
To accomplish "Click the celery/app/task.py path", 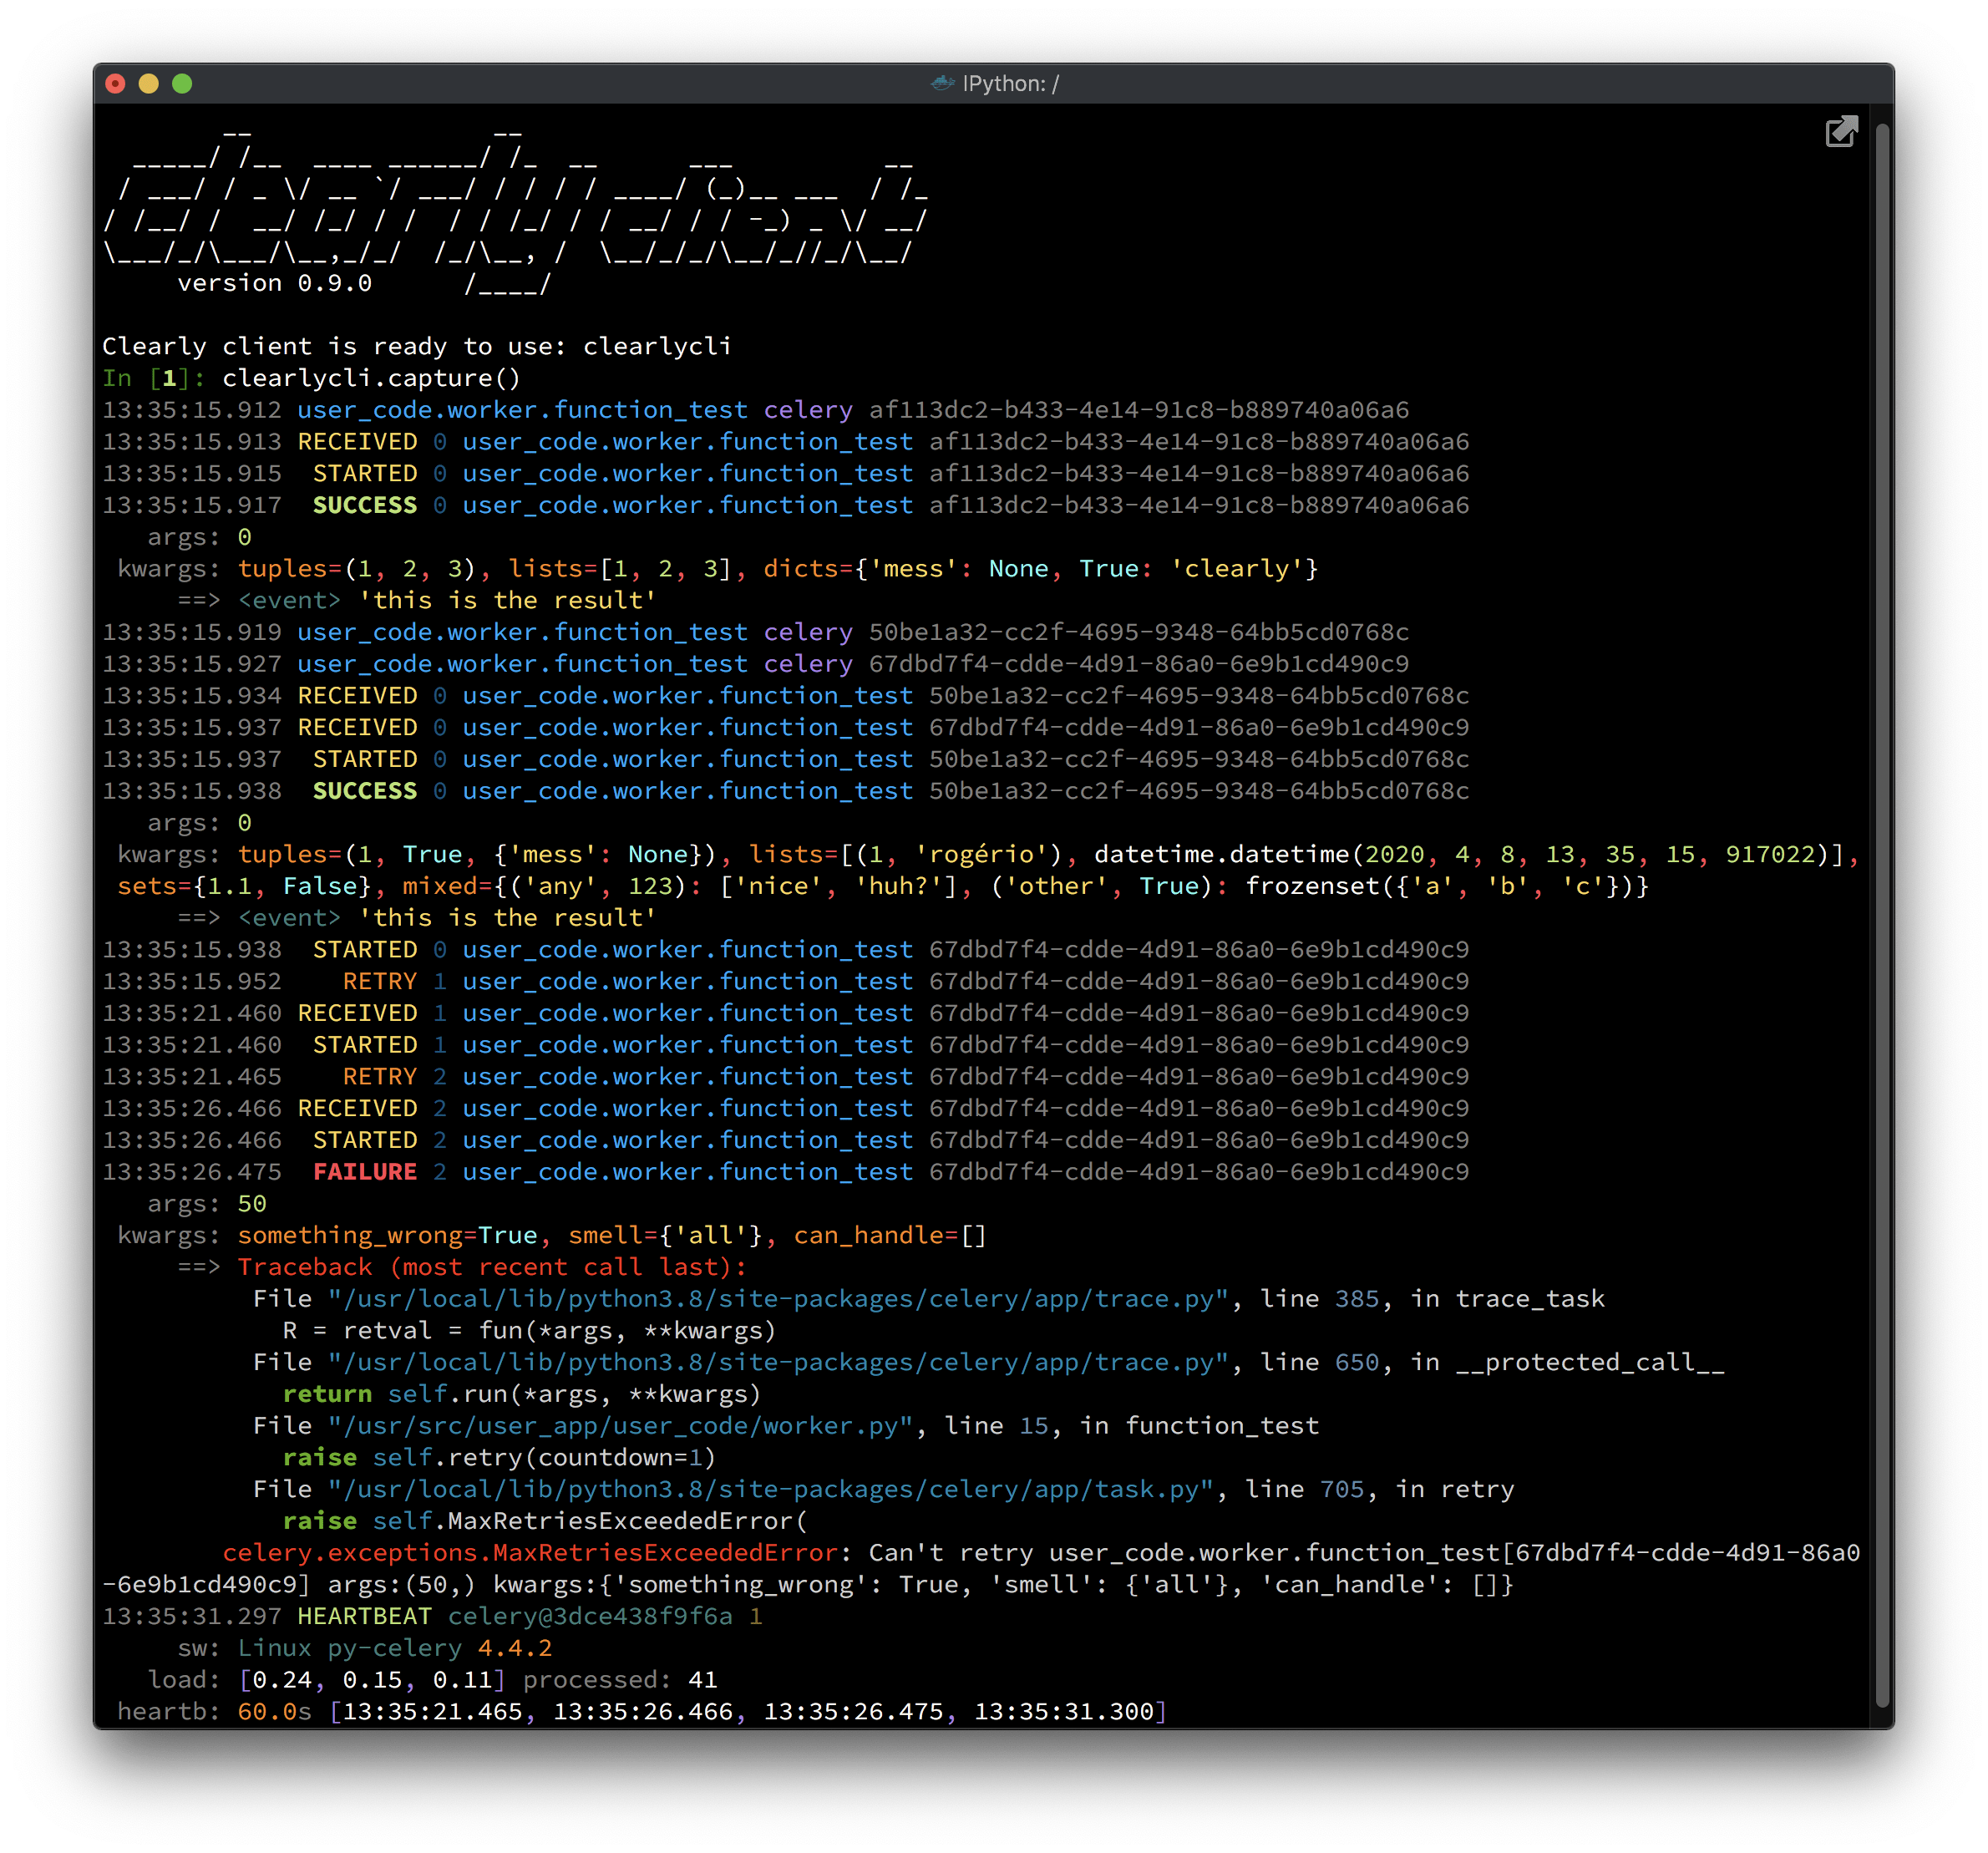I will click(x=771, y=1489).
